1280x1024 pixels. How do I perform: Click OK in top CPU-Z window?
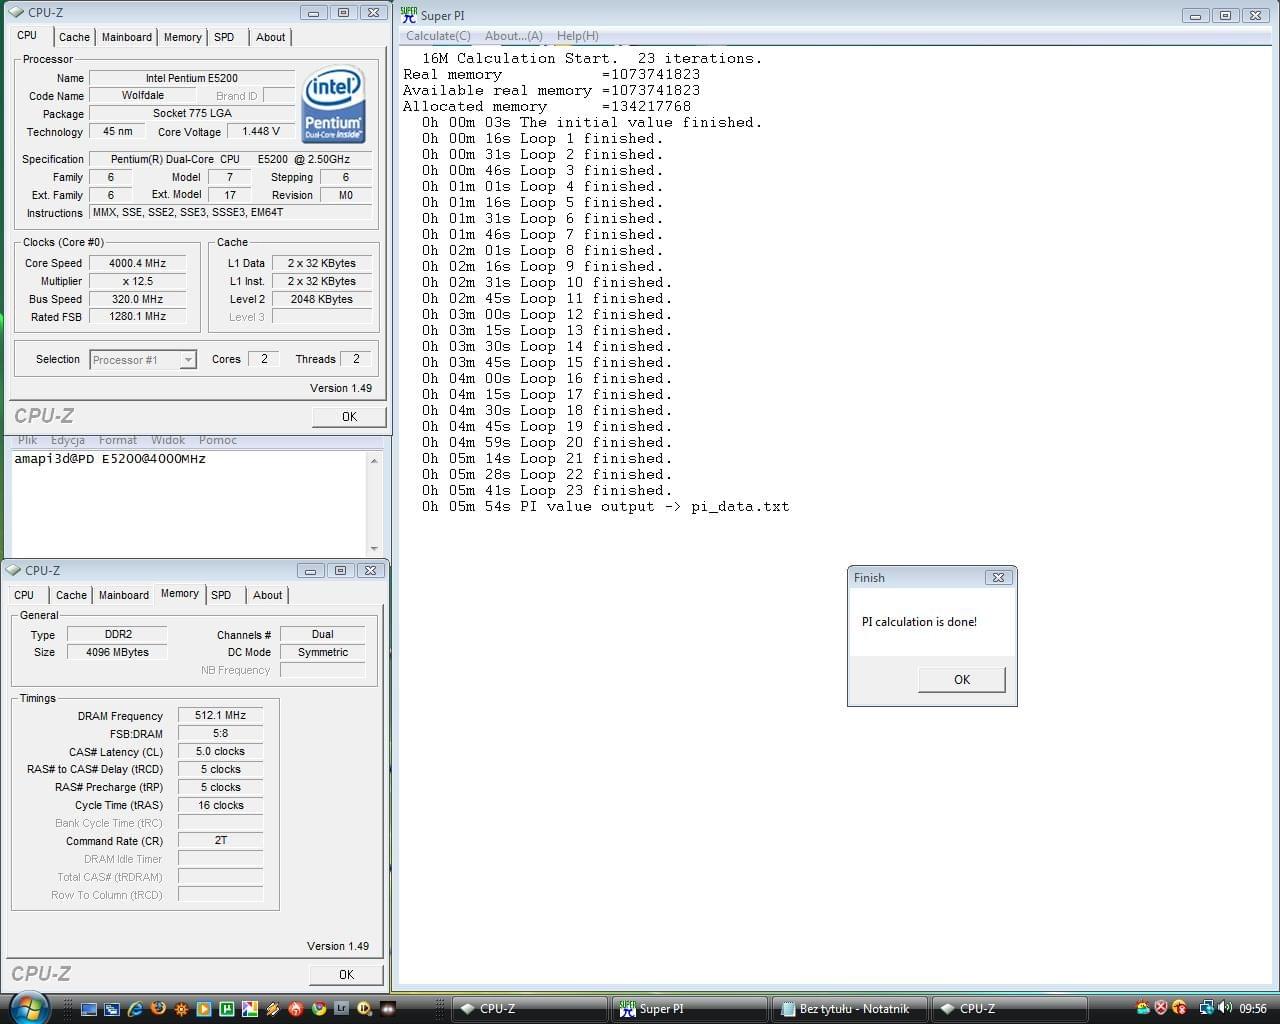point(349,417)
